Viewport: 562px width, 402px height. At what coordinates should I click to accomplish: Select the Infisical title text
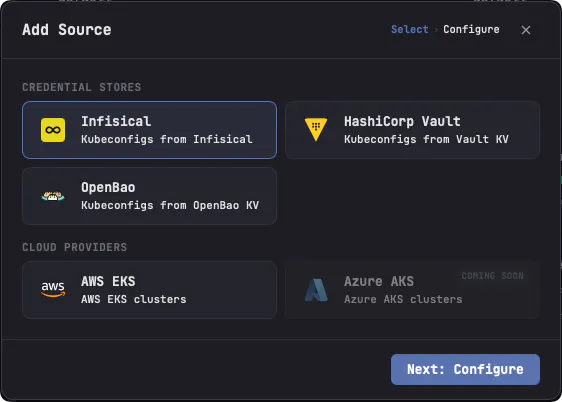point(116,121)
